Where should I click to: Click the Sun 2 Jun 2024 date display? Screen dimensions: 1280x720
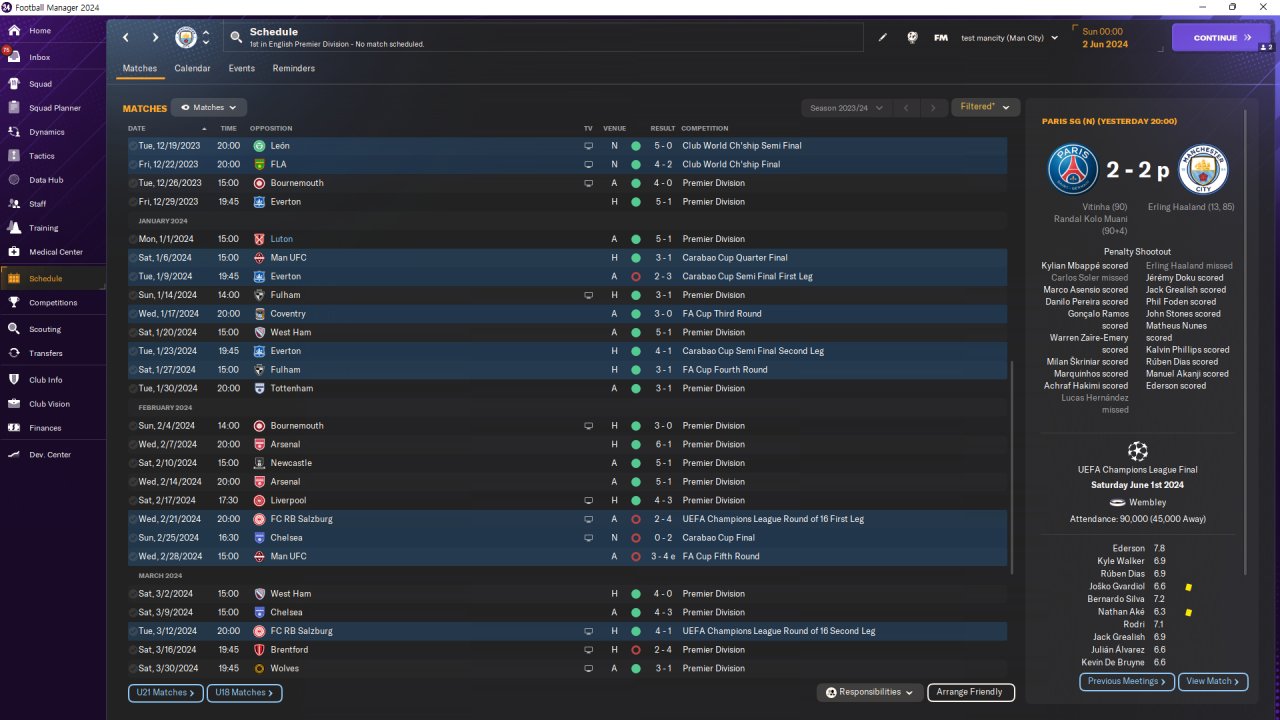click(x=1105, y=38)
